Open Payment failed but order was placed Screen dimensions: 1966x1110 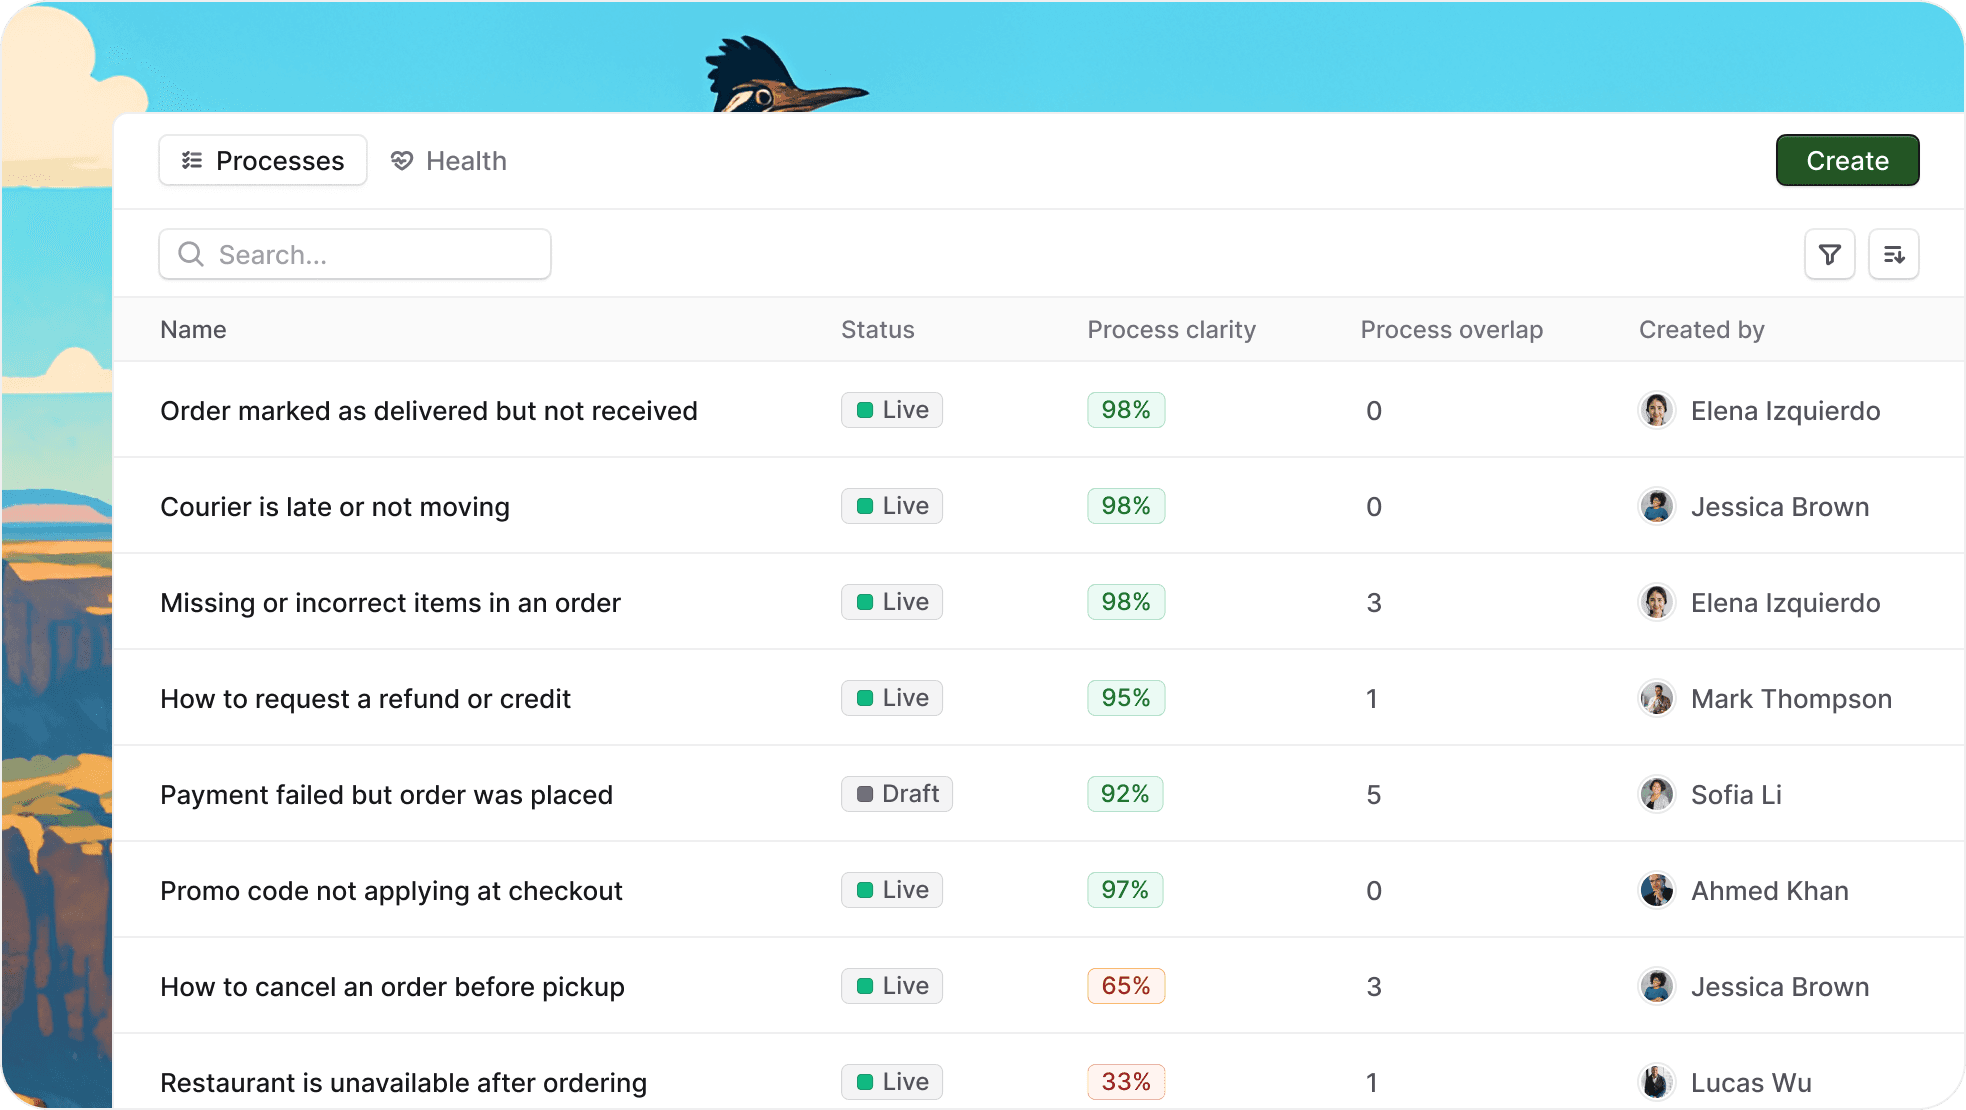(386, 795)
